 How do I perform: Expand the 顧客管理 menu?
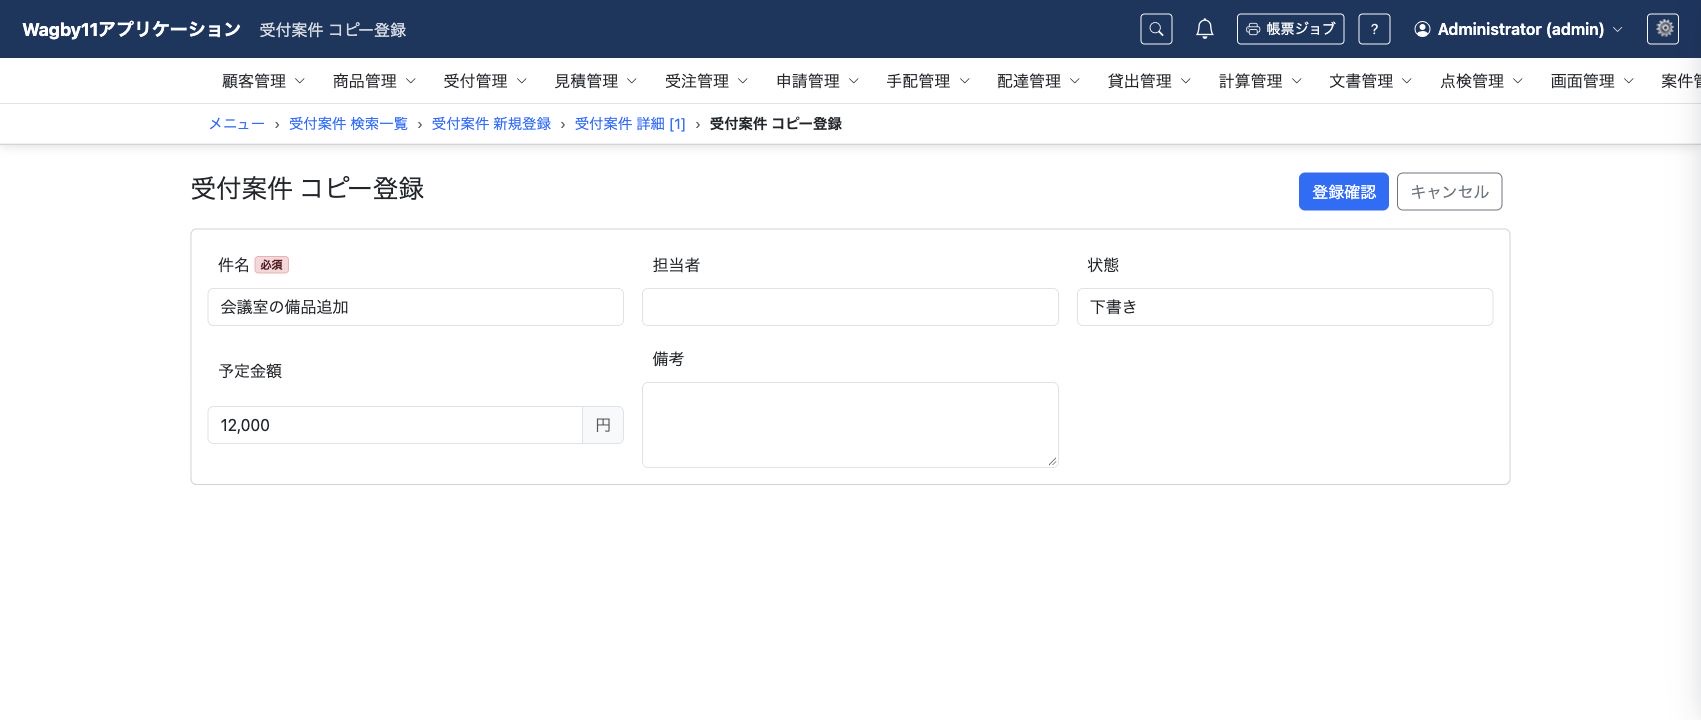263,81
